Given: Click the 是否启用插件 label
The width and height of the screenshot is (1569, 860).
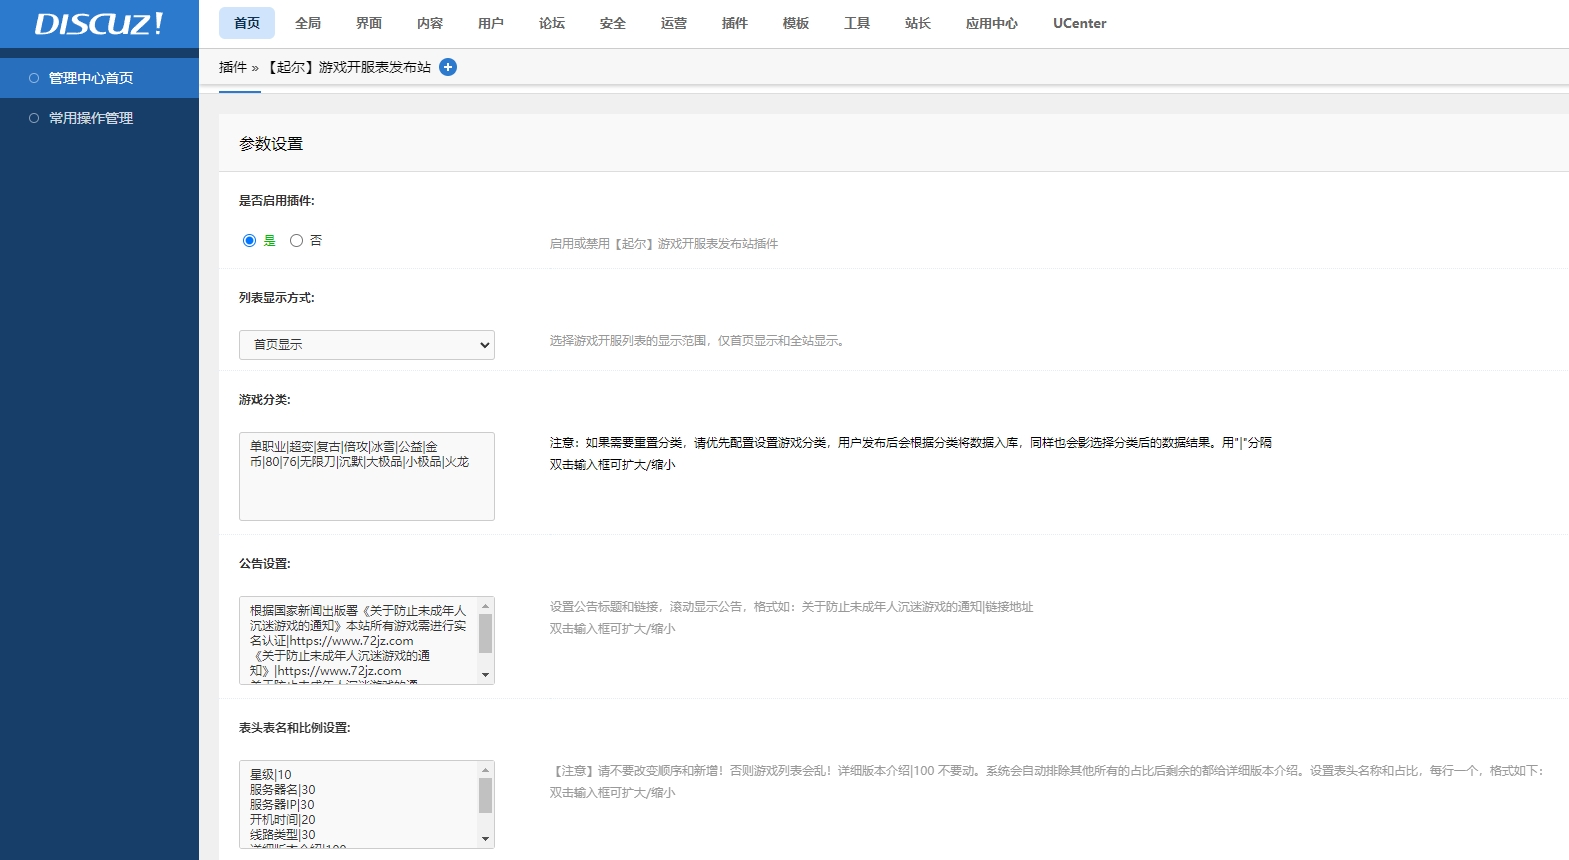Looking at the screenshot, I should click(x=277, y=201).
